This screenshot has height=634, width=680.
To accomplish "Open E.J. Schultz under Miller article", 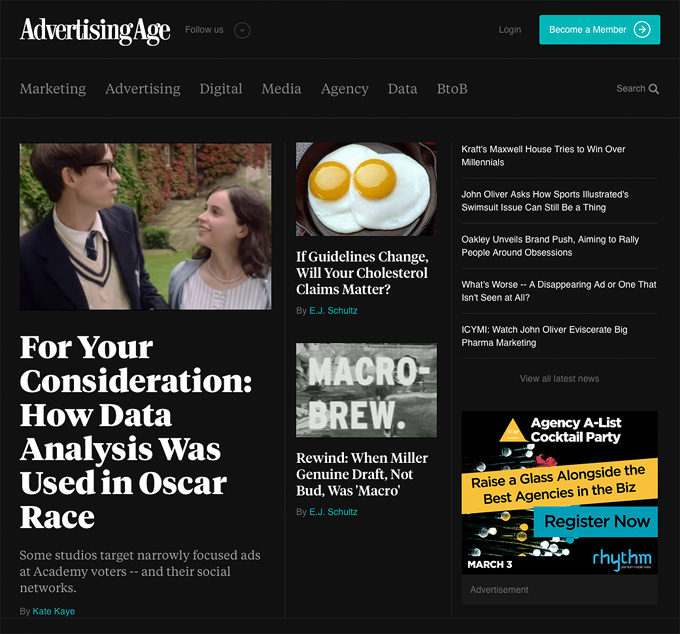I will tap(333, 512).
